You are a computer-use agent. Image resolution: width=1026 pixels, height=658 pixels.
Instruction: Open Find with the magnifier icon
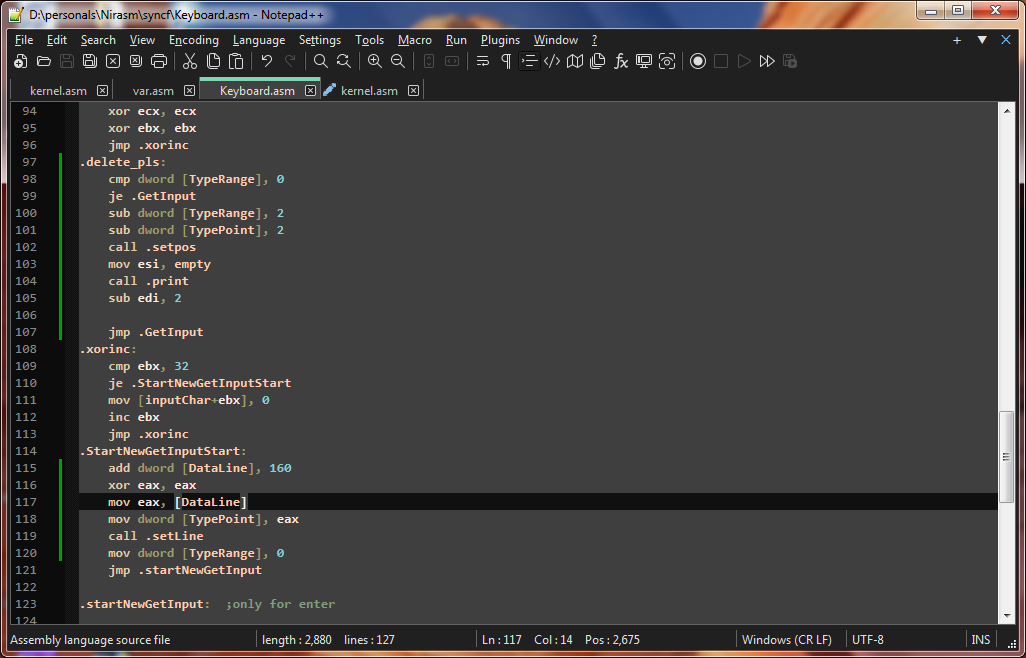tap(321, 61)
